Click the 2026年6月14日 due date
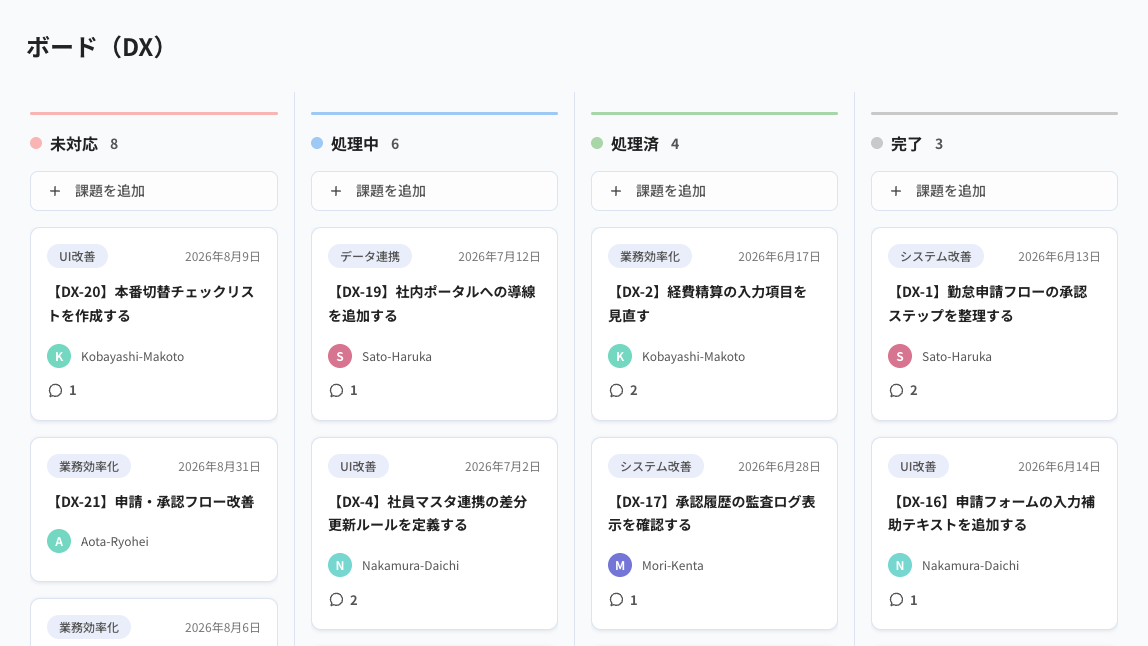The image size is (1148, 646). click(1059, 467)
